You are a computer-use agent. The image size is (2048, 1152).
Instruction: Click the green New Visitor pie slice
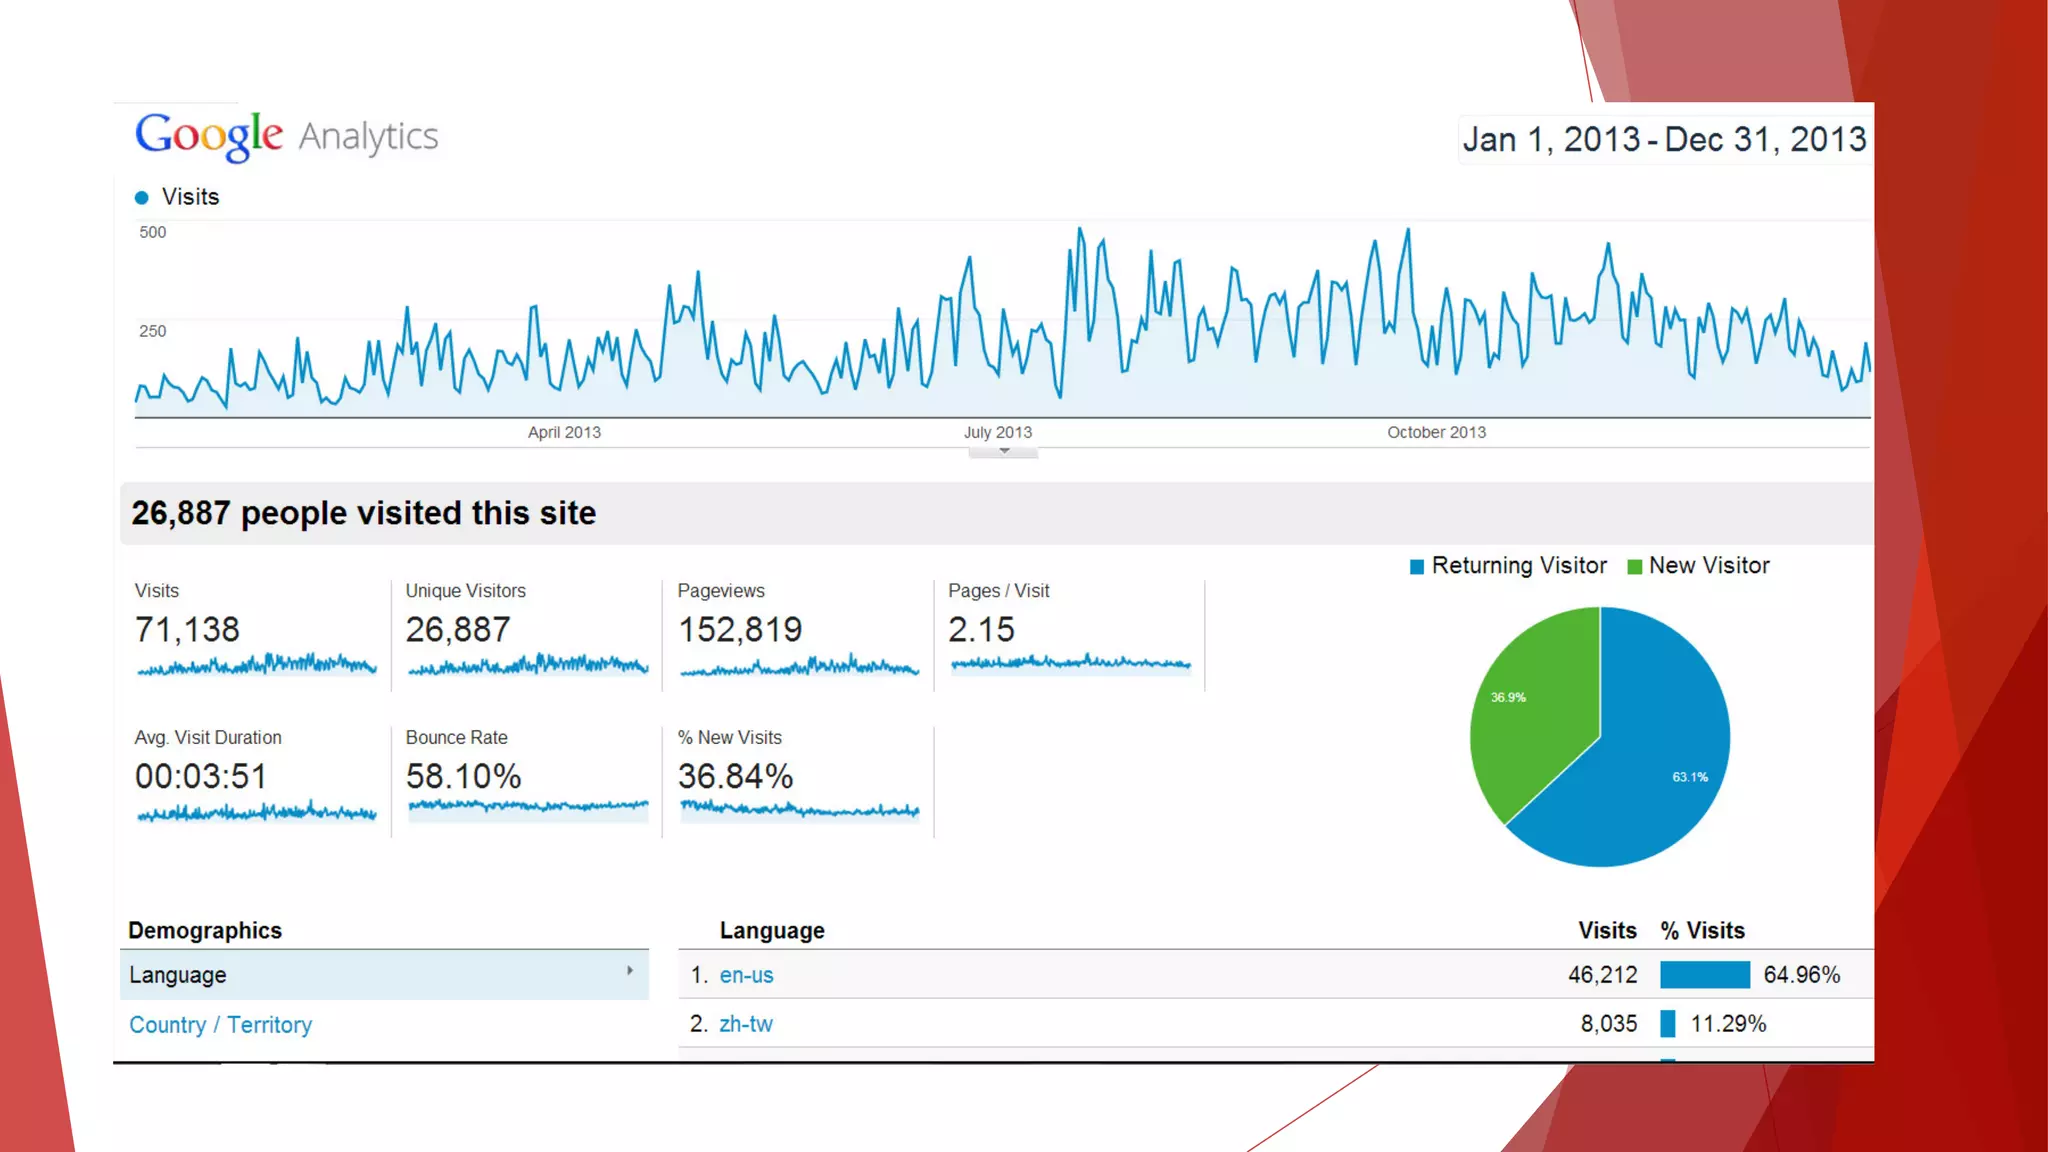(x=1530, y=710)
